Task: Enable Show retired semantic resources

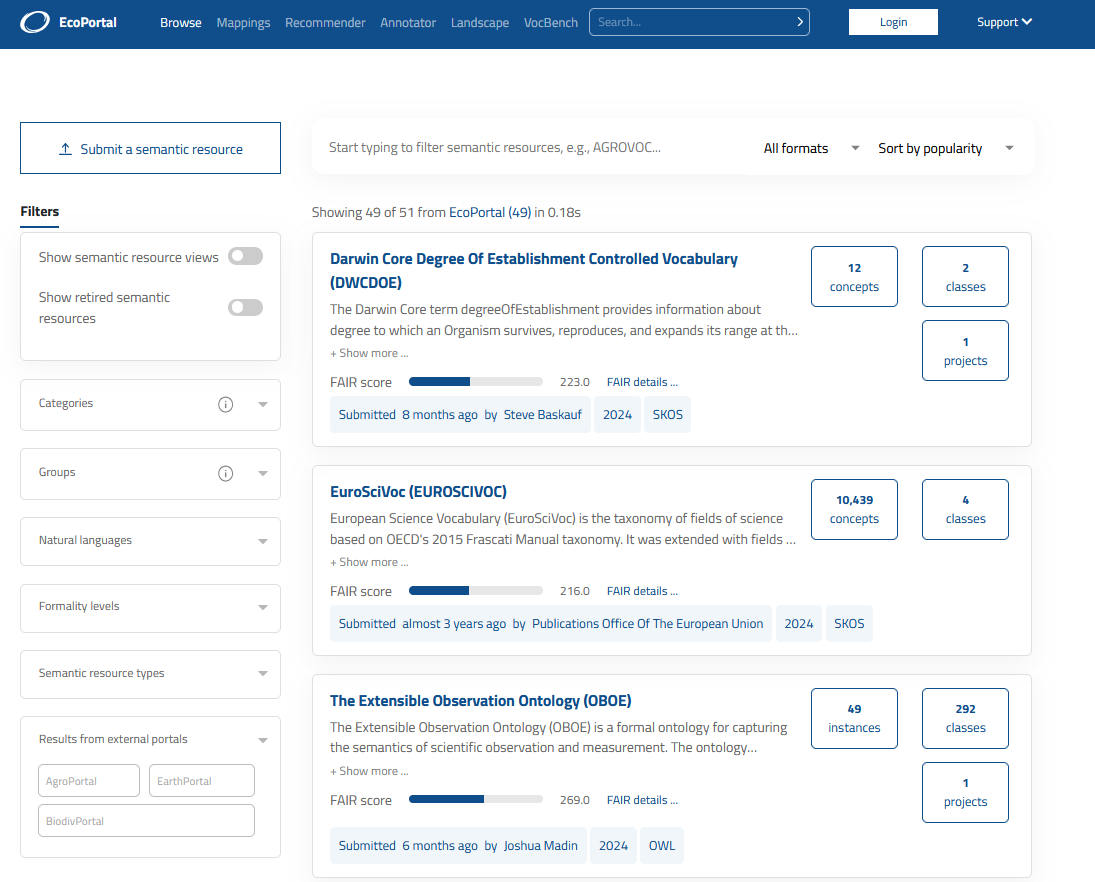Action: pyautogui.click(x=245, y=307)
